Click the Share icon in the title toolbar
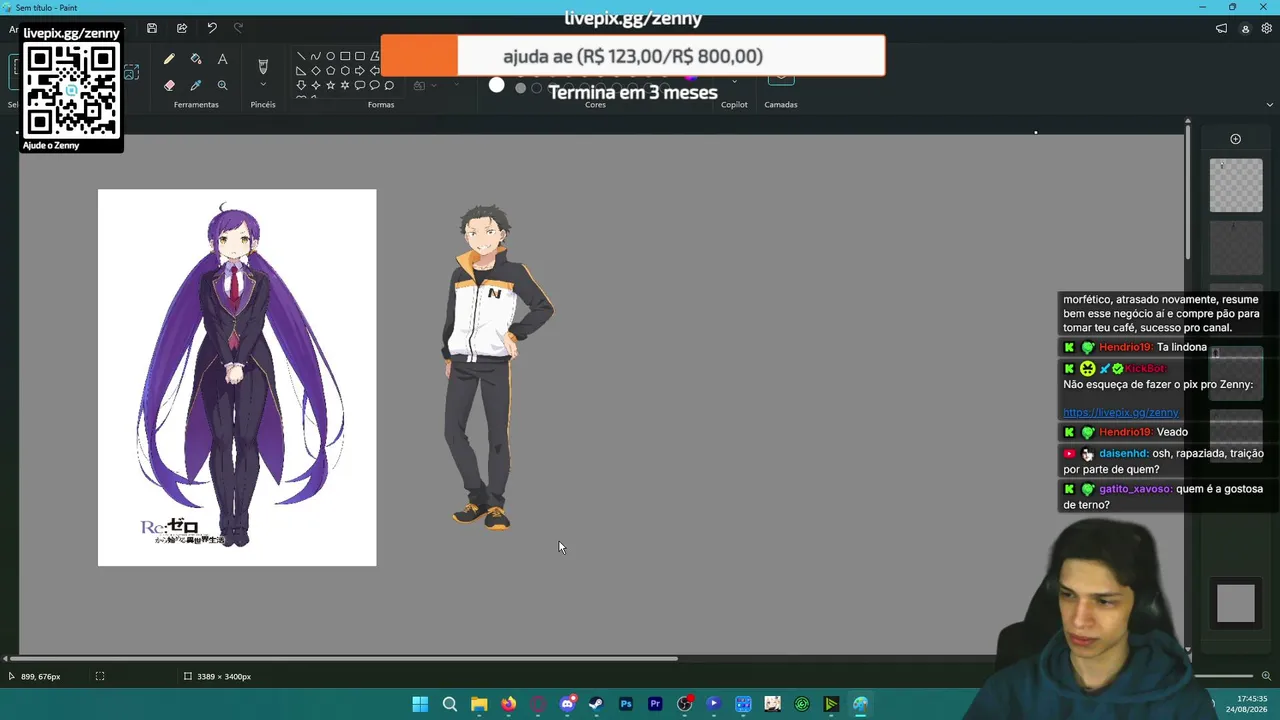 point(182,28)
